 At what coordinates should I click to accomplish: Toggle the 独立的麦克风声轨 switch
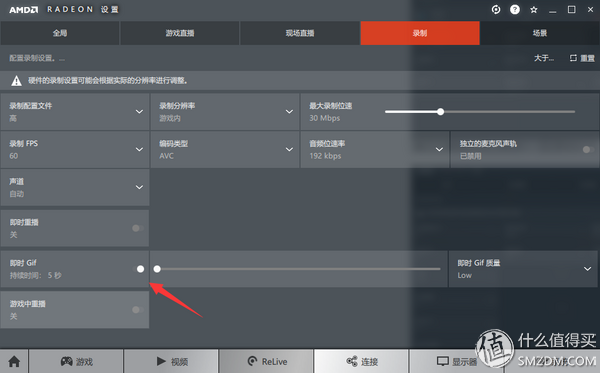coord(588,150)
